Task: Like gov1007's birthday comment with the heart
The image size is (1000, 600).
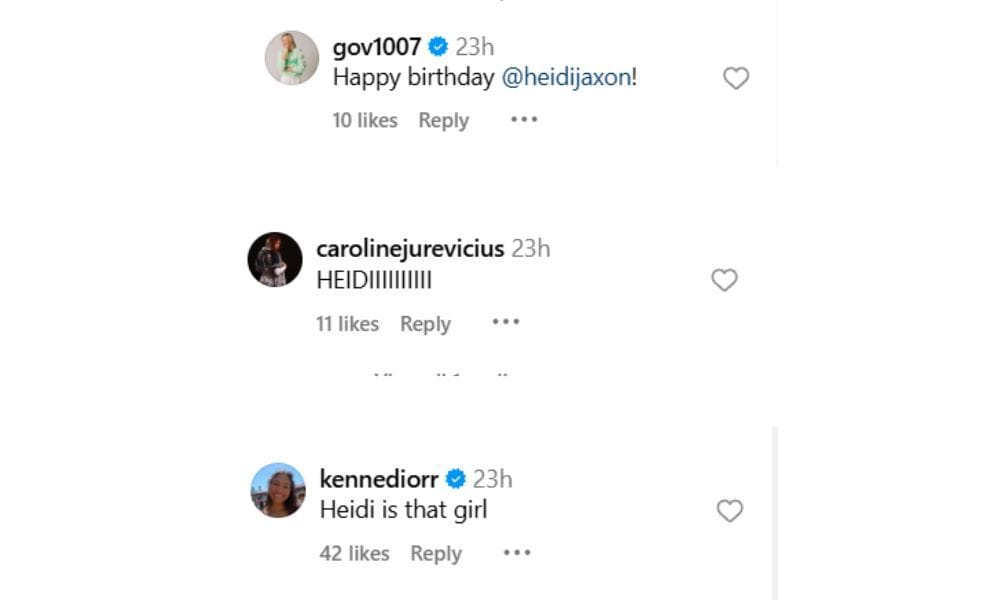Action: click(736, 77)
